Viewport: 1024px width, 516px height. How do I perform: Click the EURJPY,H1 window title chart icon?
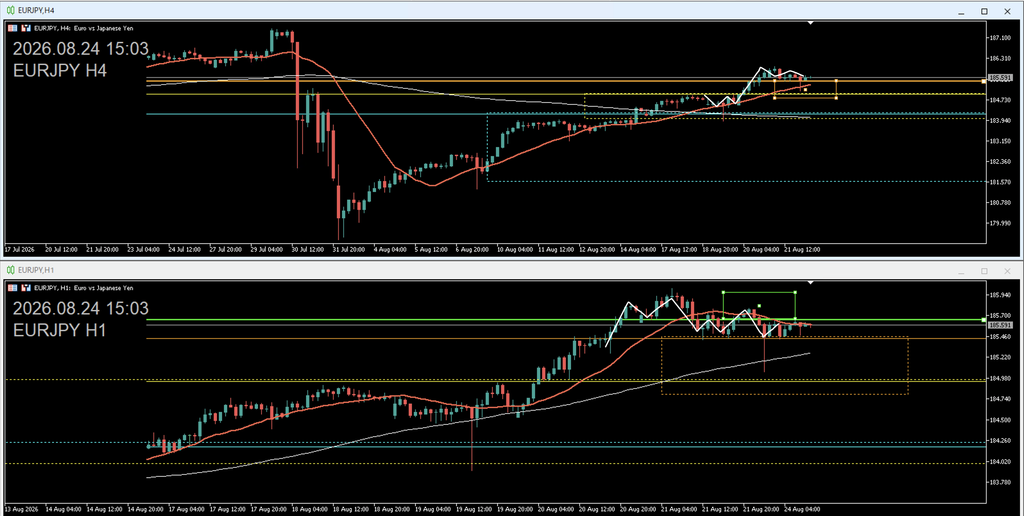coord(11,270)
